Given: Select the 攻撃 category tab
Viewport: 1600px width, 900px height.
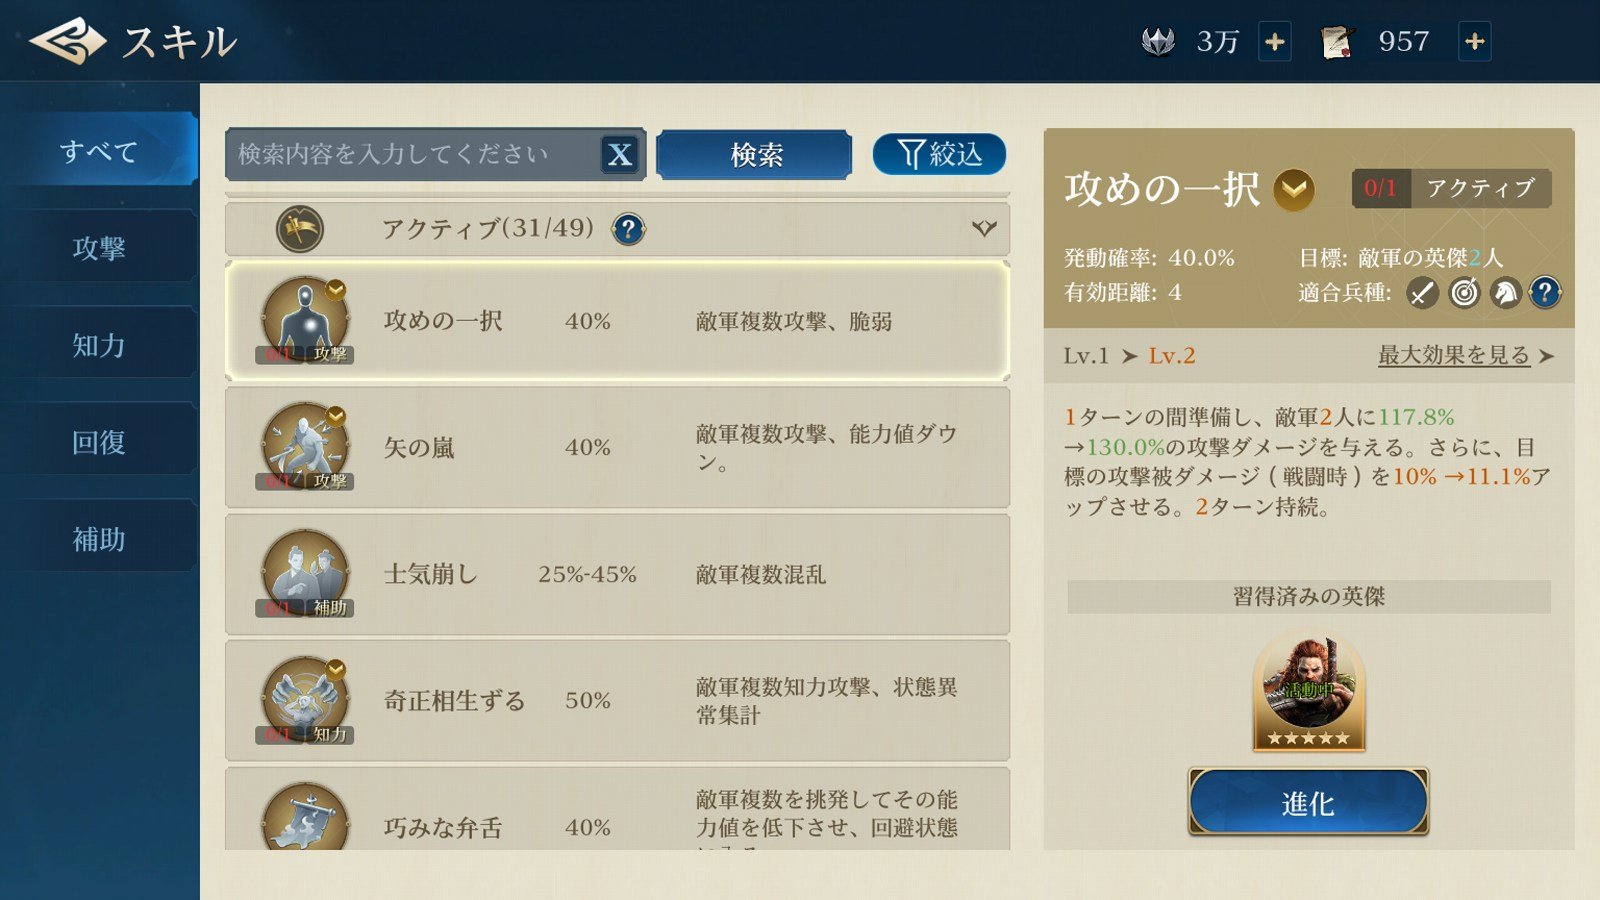Looking at the screenshot, I should (98, 248).
